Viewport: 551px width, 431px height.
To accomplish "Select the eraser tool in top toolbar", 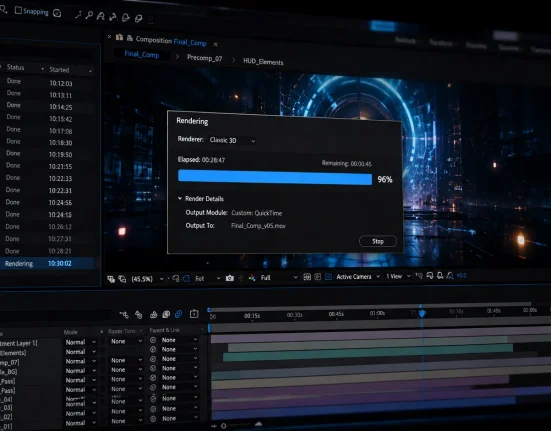I will (138, 18).
